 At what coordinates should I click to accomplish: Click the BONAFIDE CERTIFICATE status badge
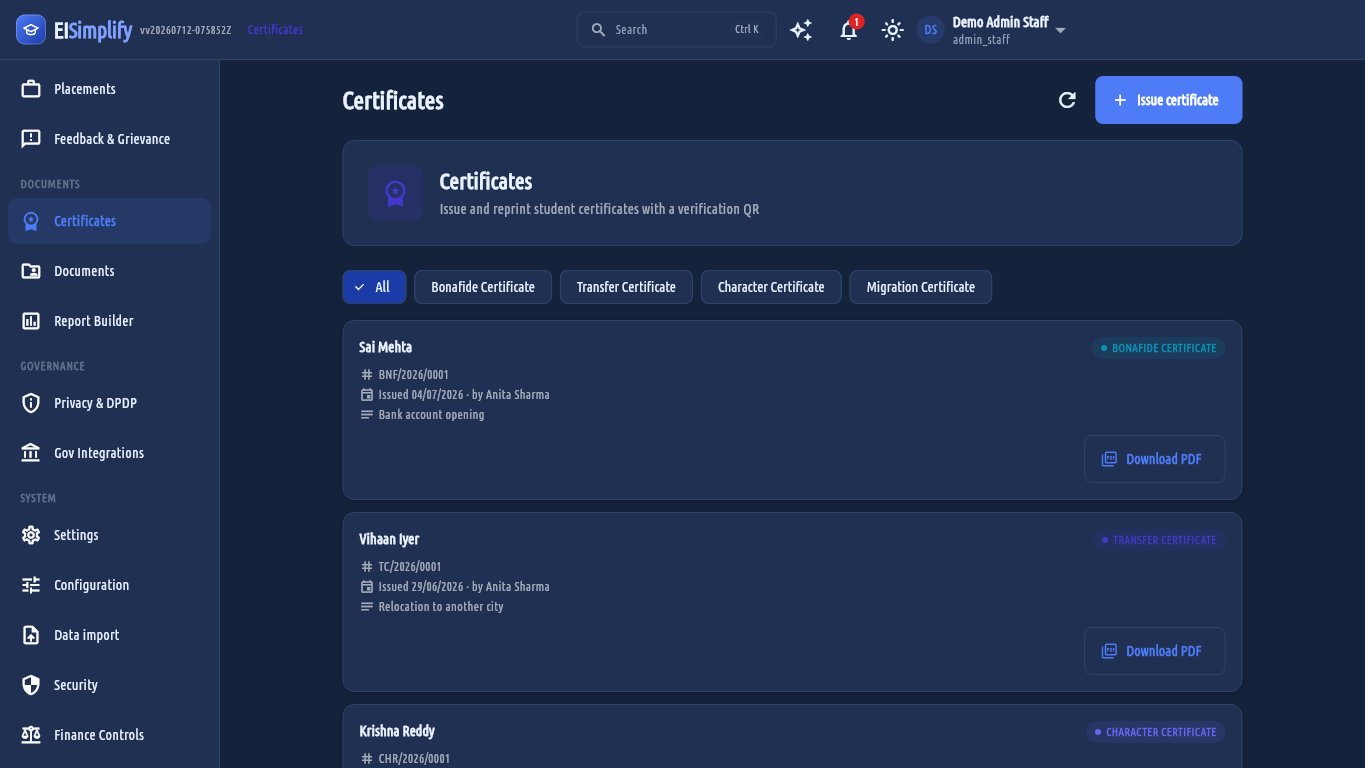tap(1158, 348)
